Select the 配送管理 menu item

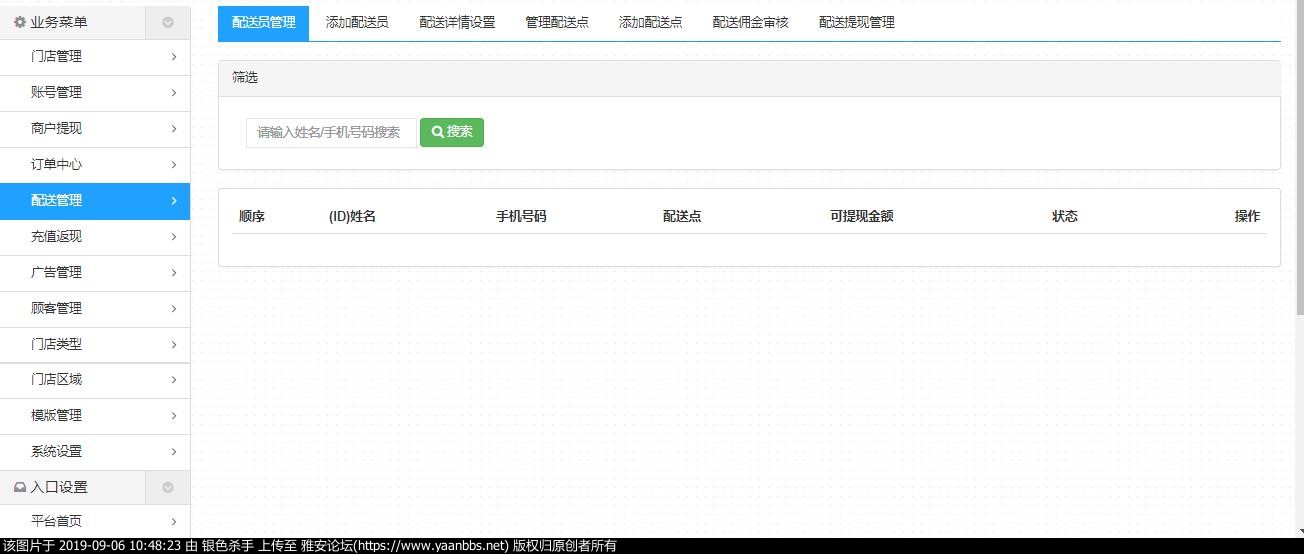click(95, 201)
